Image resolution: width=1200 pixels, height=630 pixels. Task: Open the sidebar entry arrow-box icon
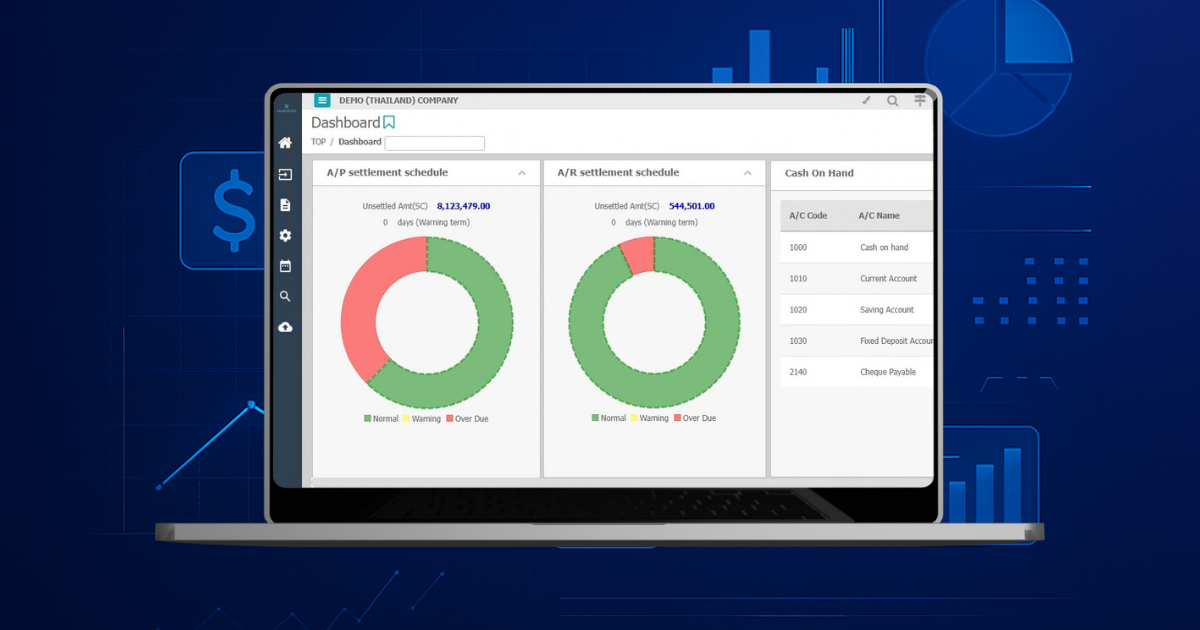point(285,175)
